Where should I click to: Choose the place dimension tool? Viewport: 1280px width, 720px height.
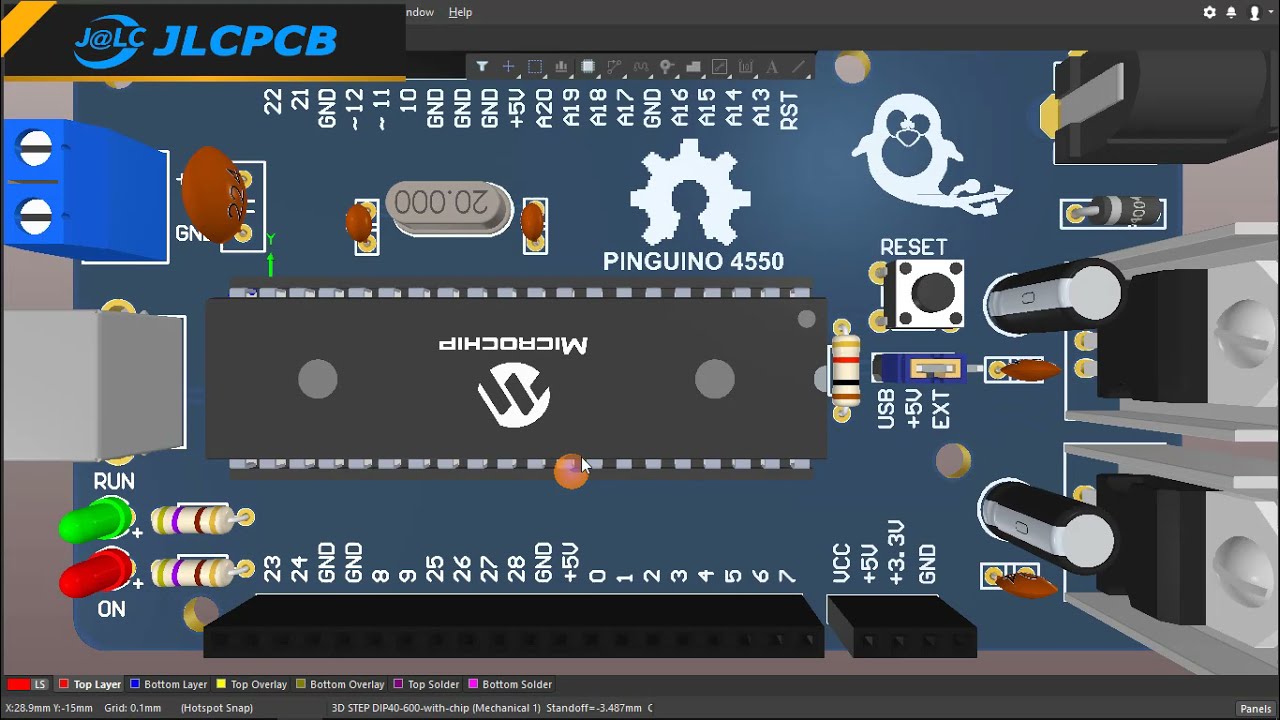click(746, 67)
